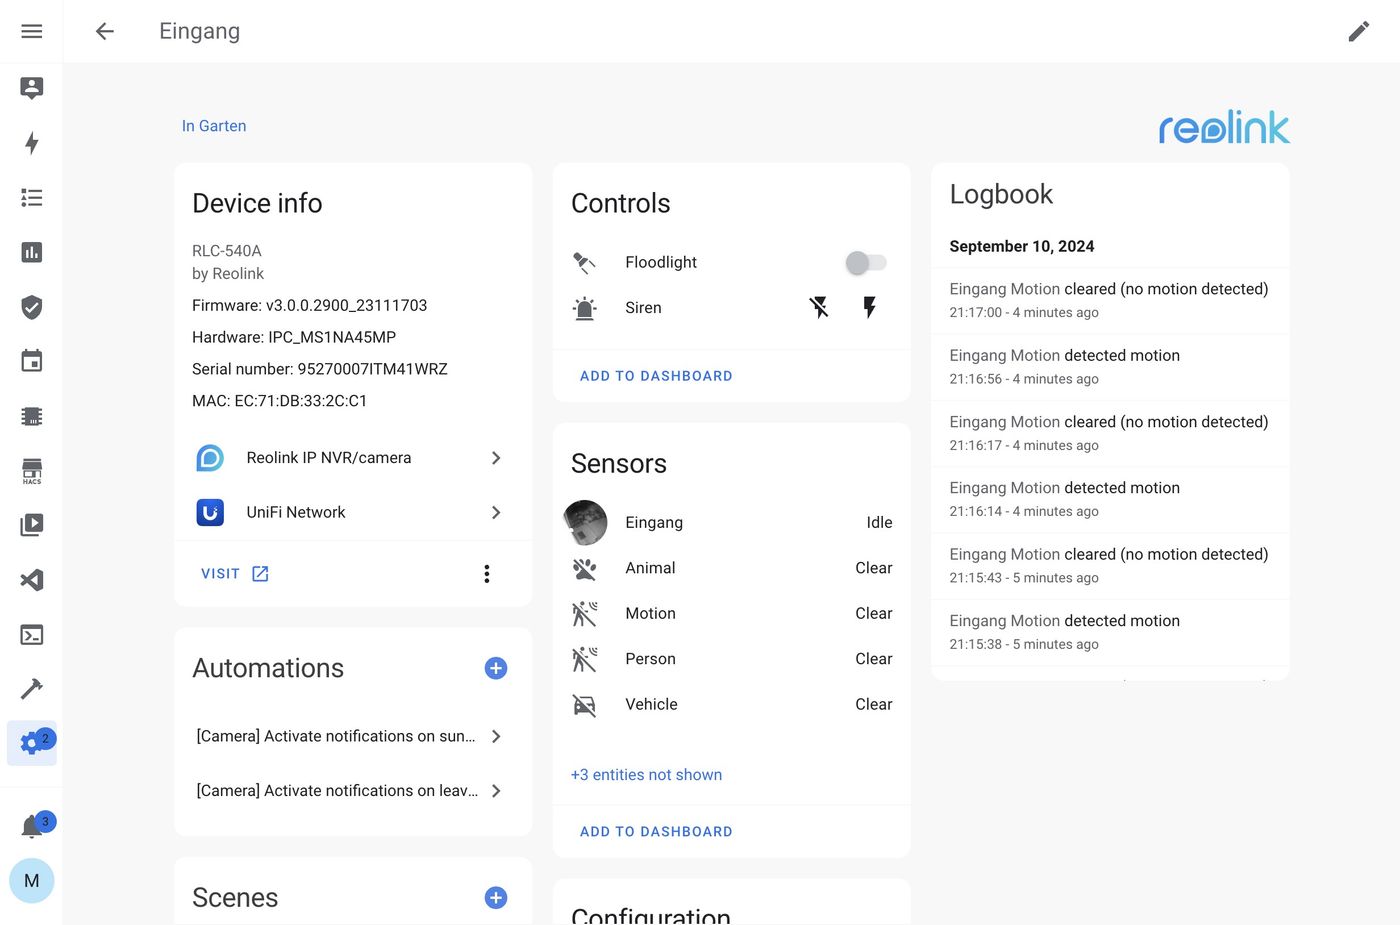Turn off the Siren with the crossed bolt
Image resolution: width=1400 pixels, height=925 pixels.
tap(819, 307)
